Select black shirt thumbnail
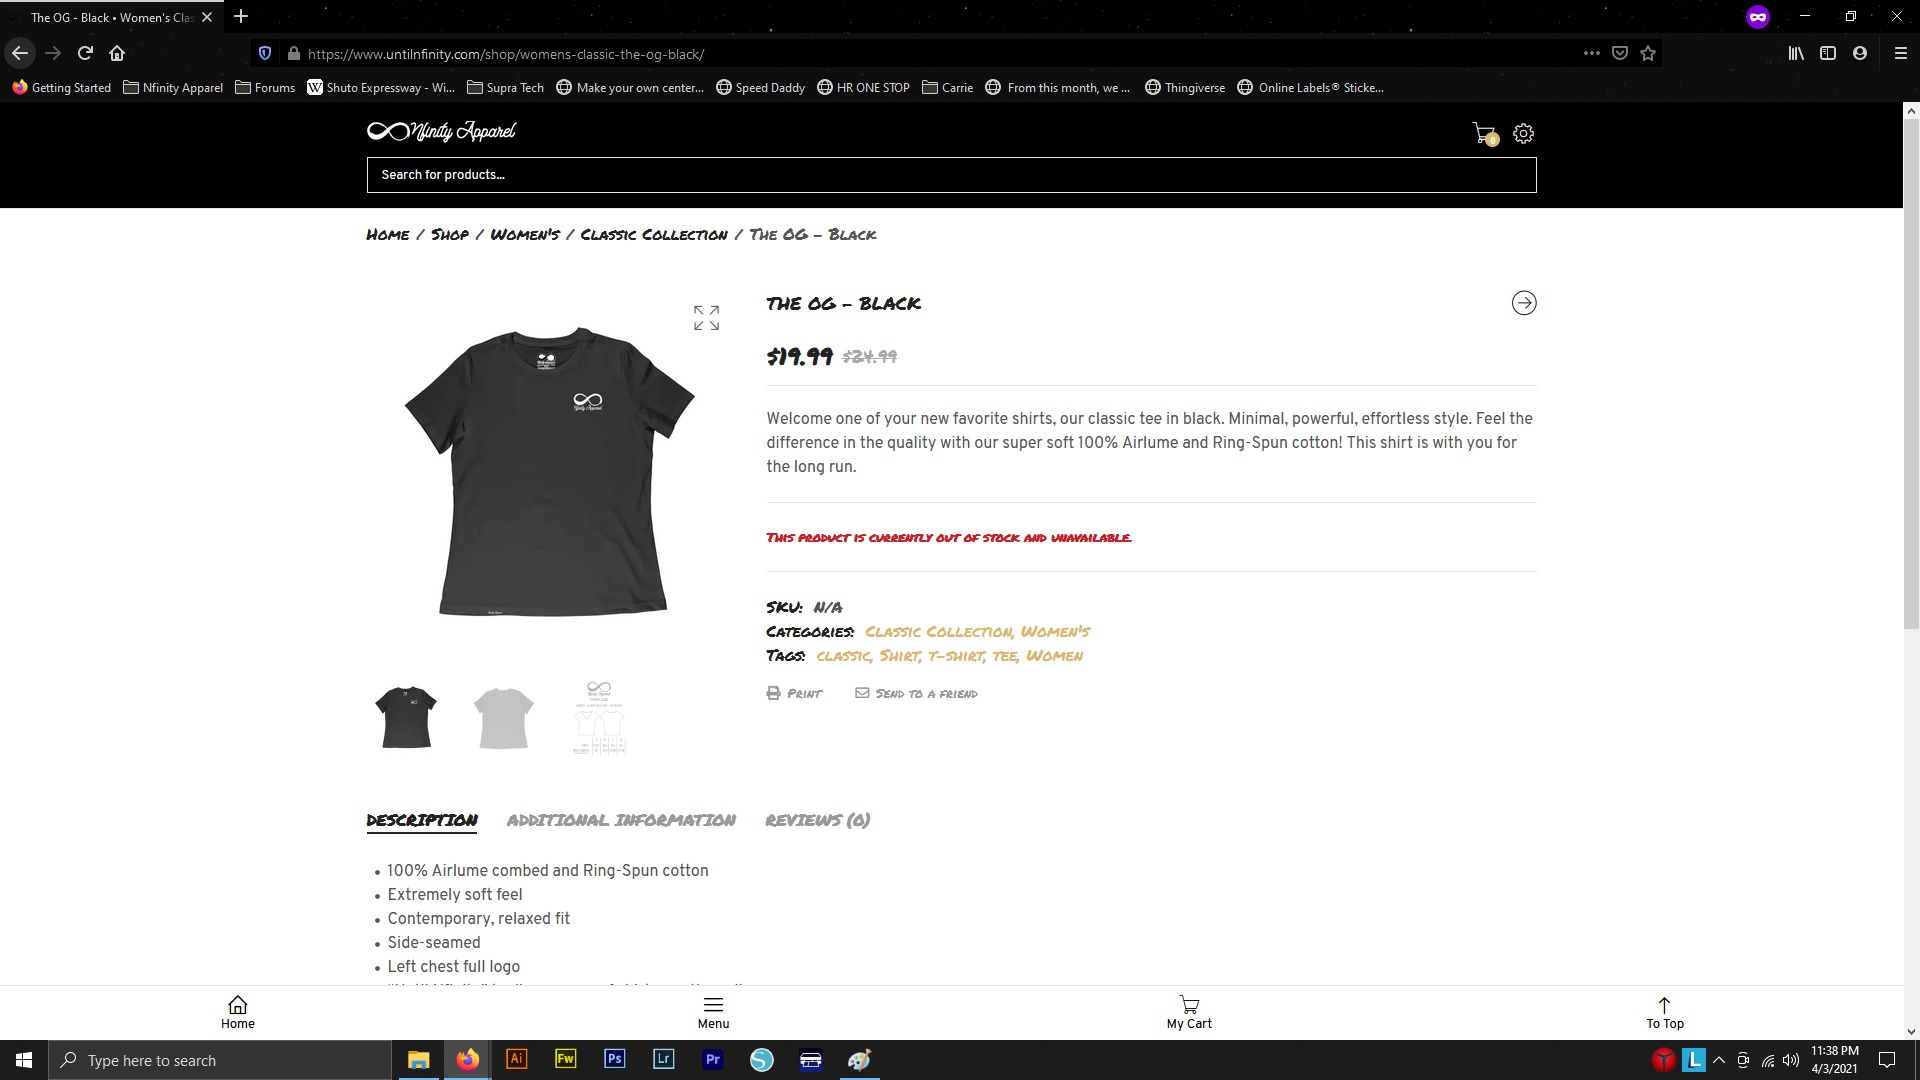Image resolution: width=1920 pixels, height=1080 pixels. click(406, 717)
